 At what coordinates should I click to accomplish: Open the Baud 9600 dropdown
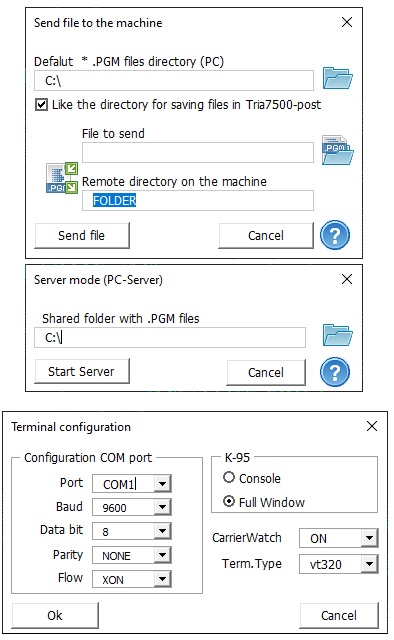pyautogui.click(x=162, y=507)
